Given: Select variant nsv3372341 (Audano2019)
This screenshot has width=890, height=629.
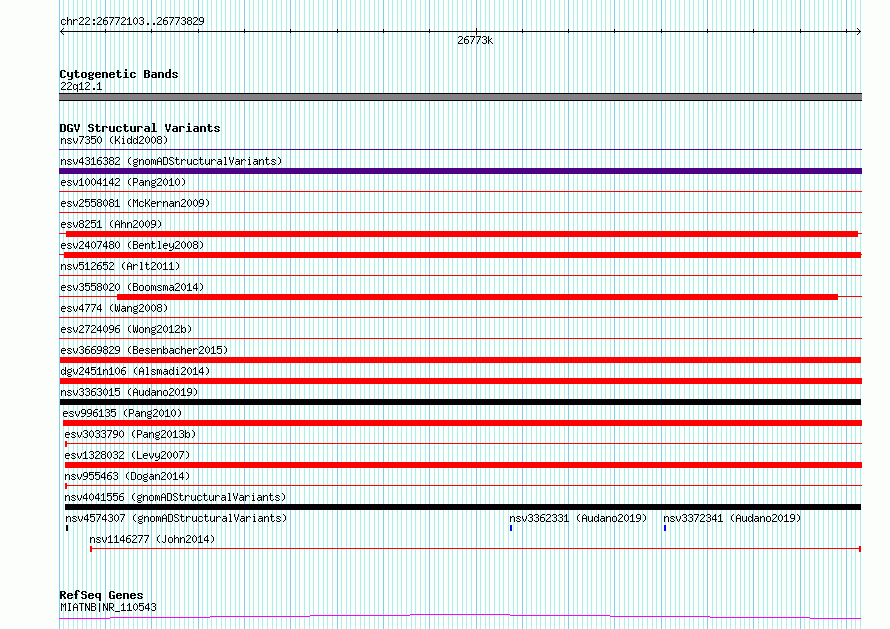Looking at the screenshot, I should click(x=732, y=518).
